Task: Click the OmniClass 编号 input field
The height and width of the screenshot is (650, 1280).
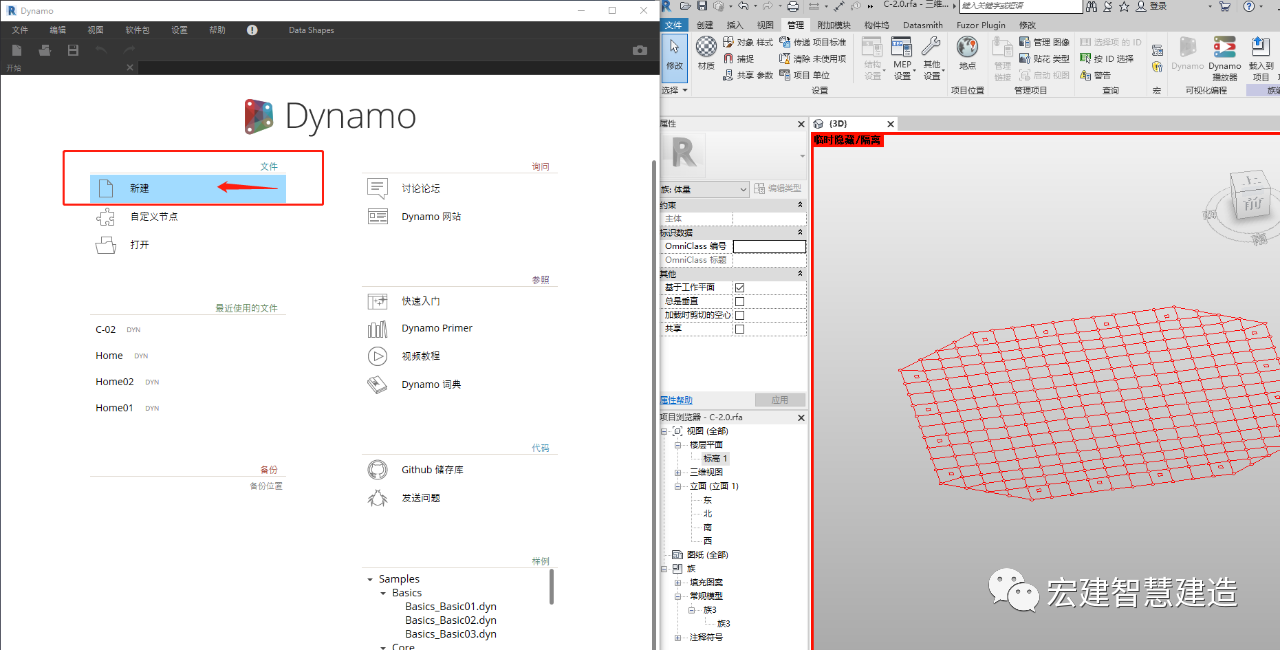Action: pos(769,246)
